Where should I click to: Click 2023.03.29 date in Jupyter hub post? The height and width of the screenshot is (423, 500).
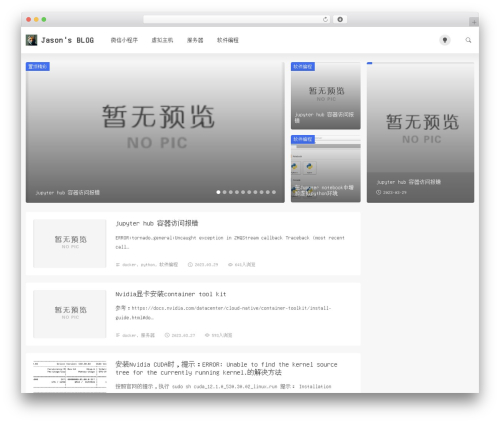(206, 265)
